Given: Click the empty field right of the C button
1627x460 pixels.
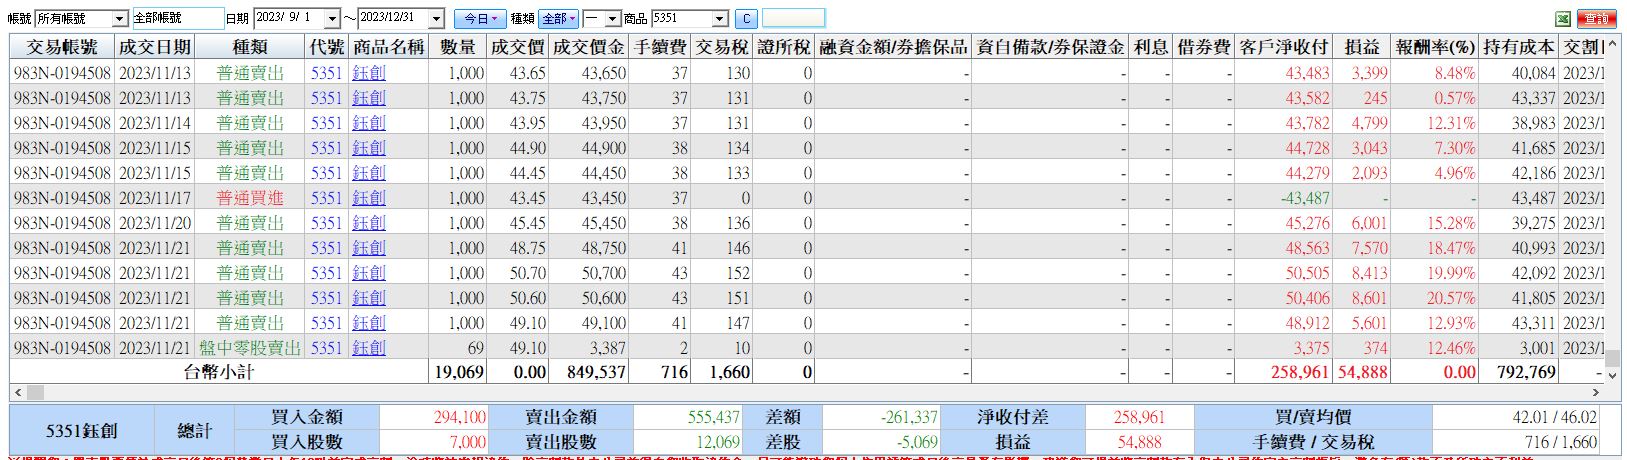Looking at the screenshot, I should pyautogui.click(x=794, y=18).
